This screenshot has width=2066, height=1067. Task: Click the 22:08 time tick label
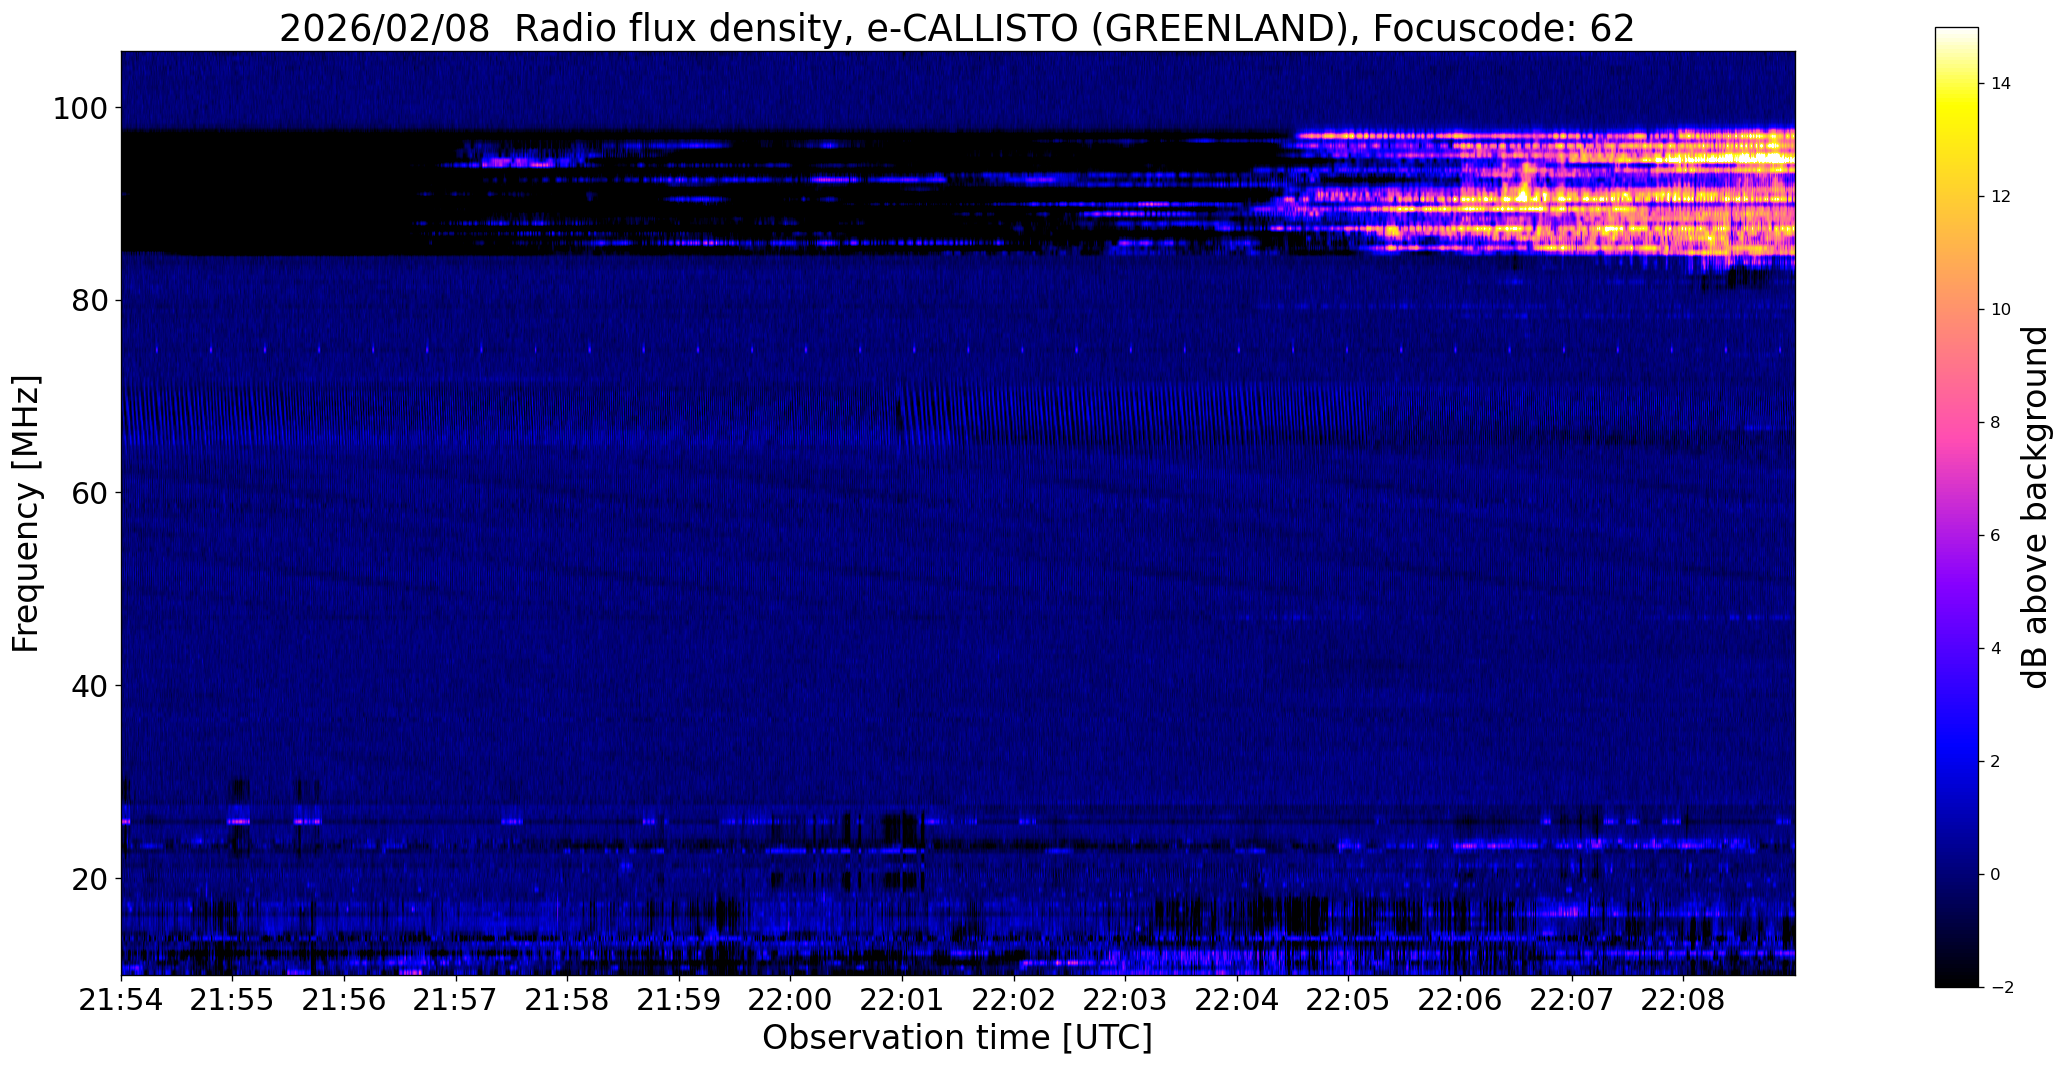(1683, 999)
